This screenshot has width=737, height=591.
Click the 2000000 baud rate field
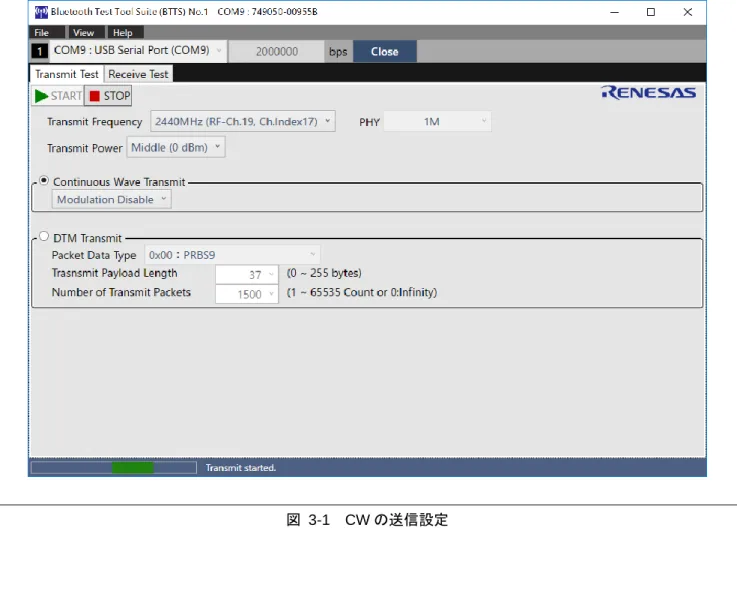pos(276,51)
